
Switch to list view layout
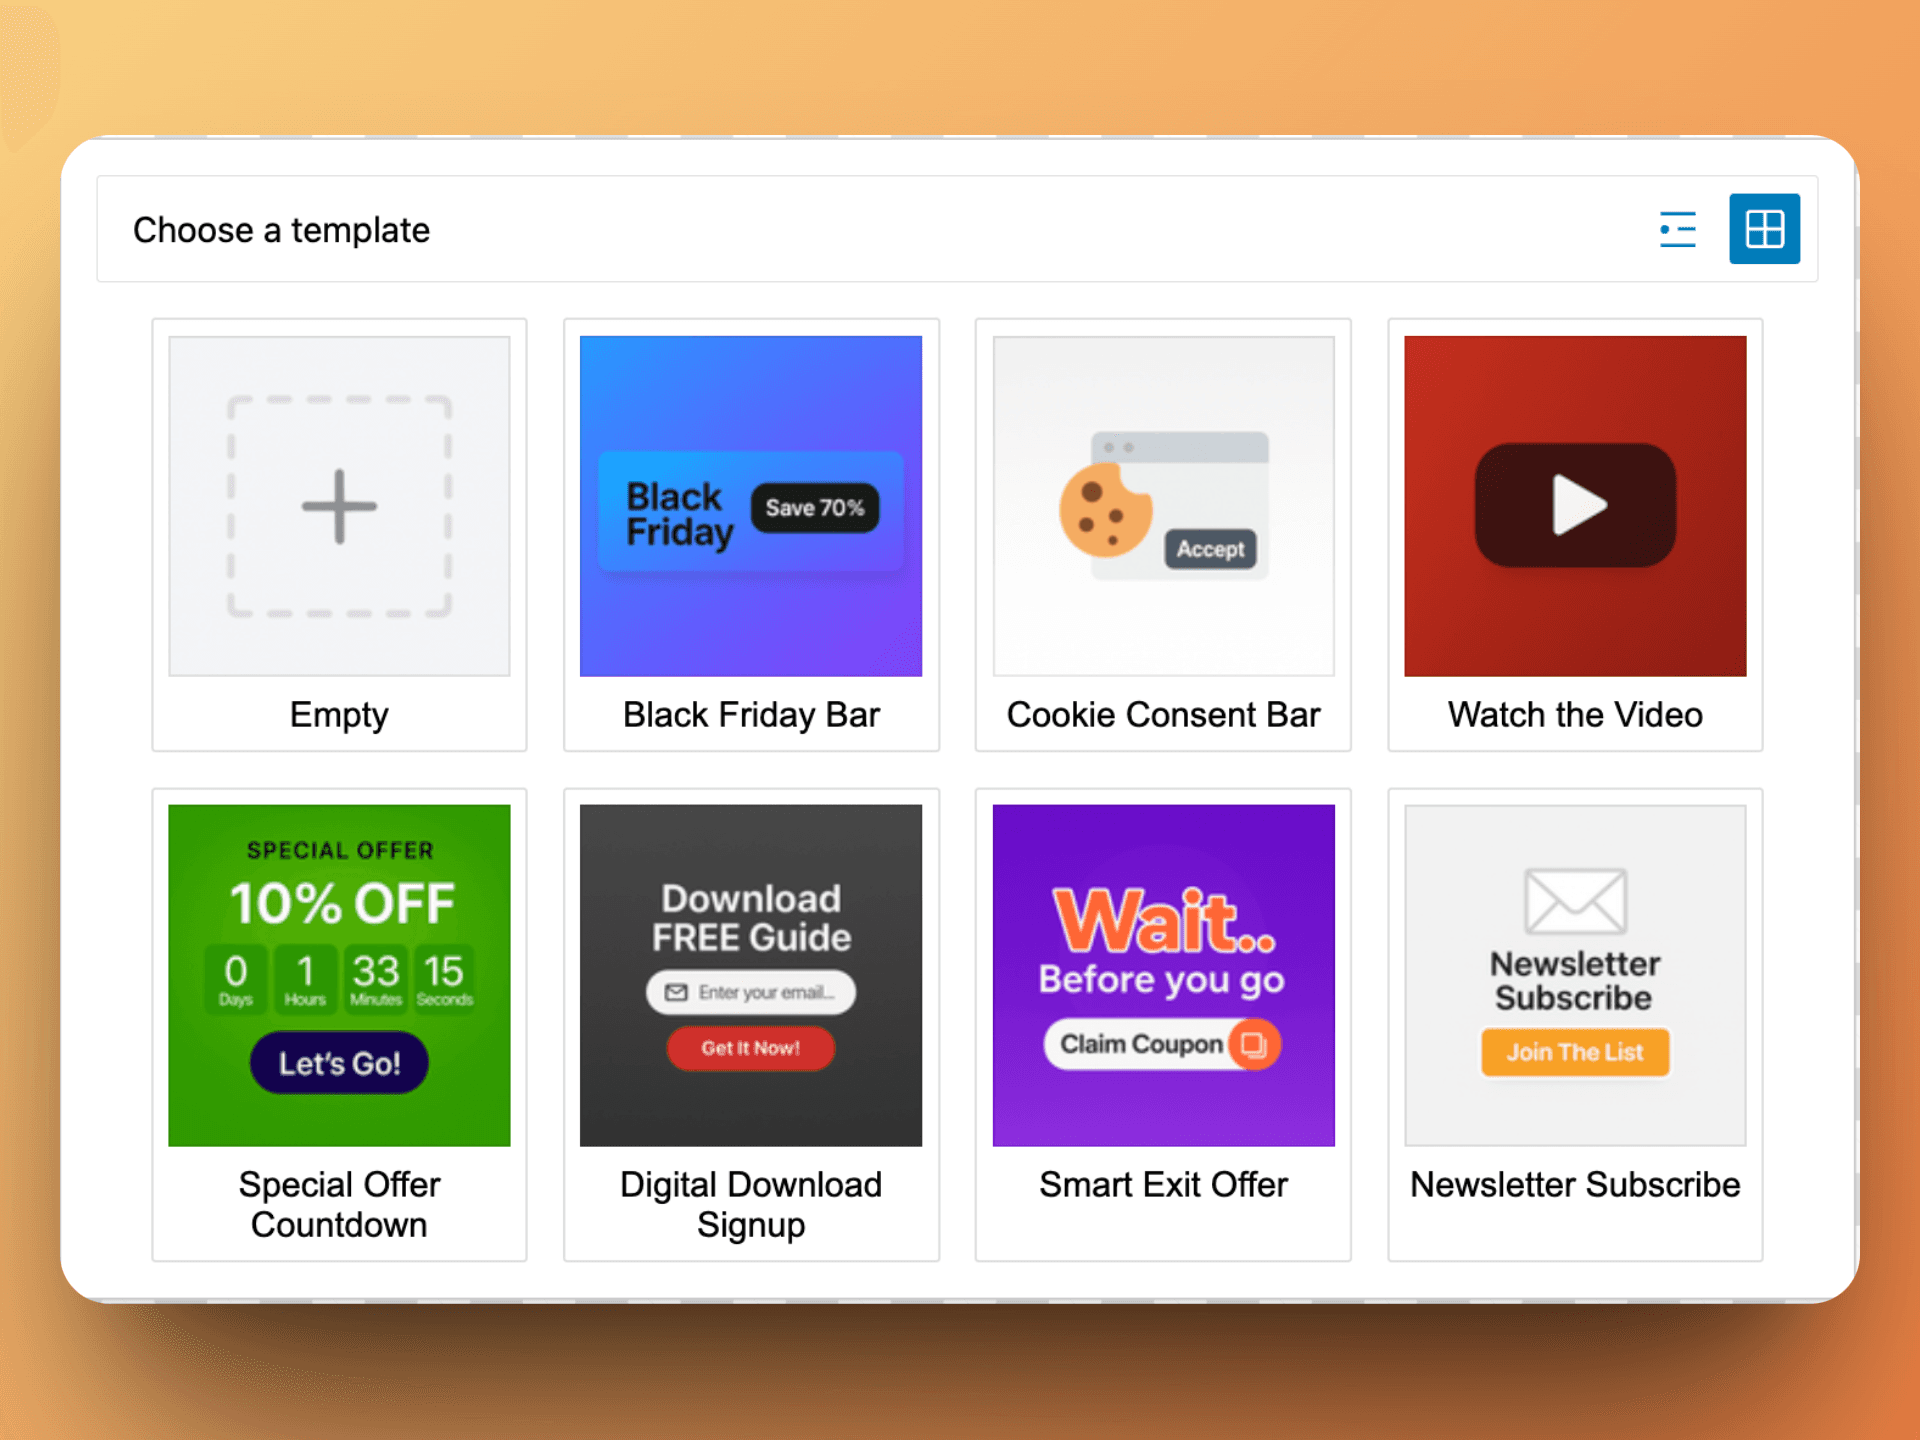point(1678,229)
